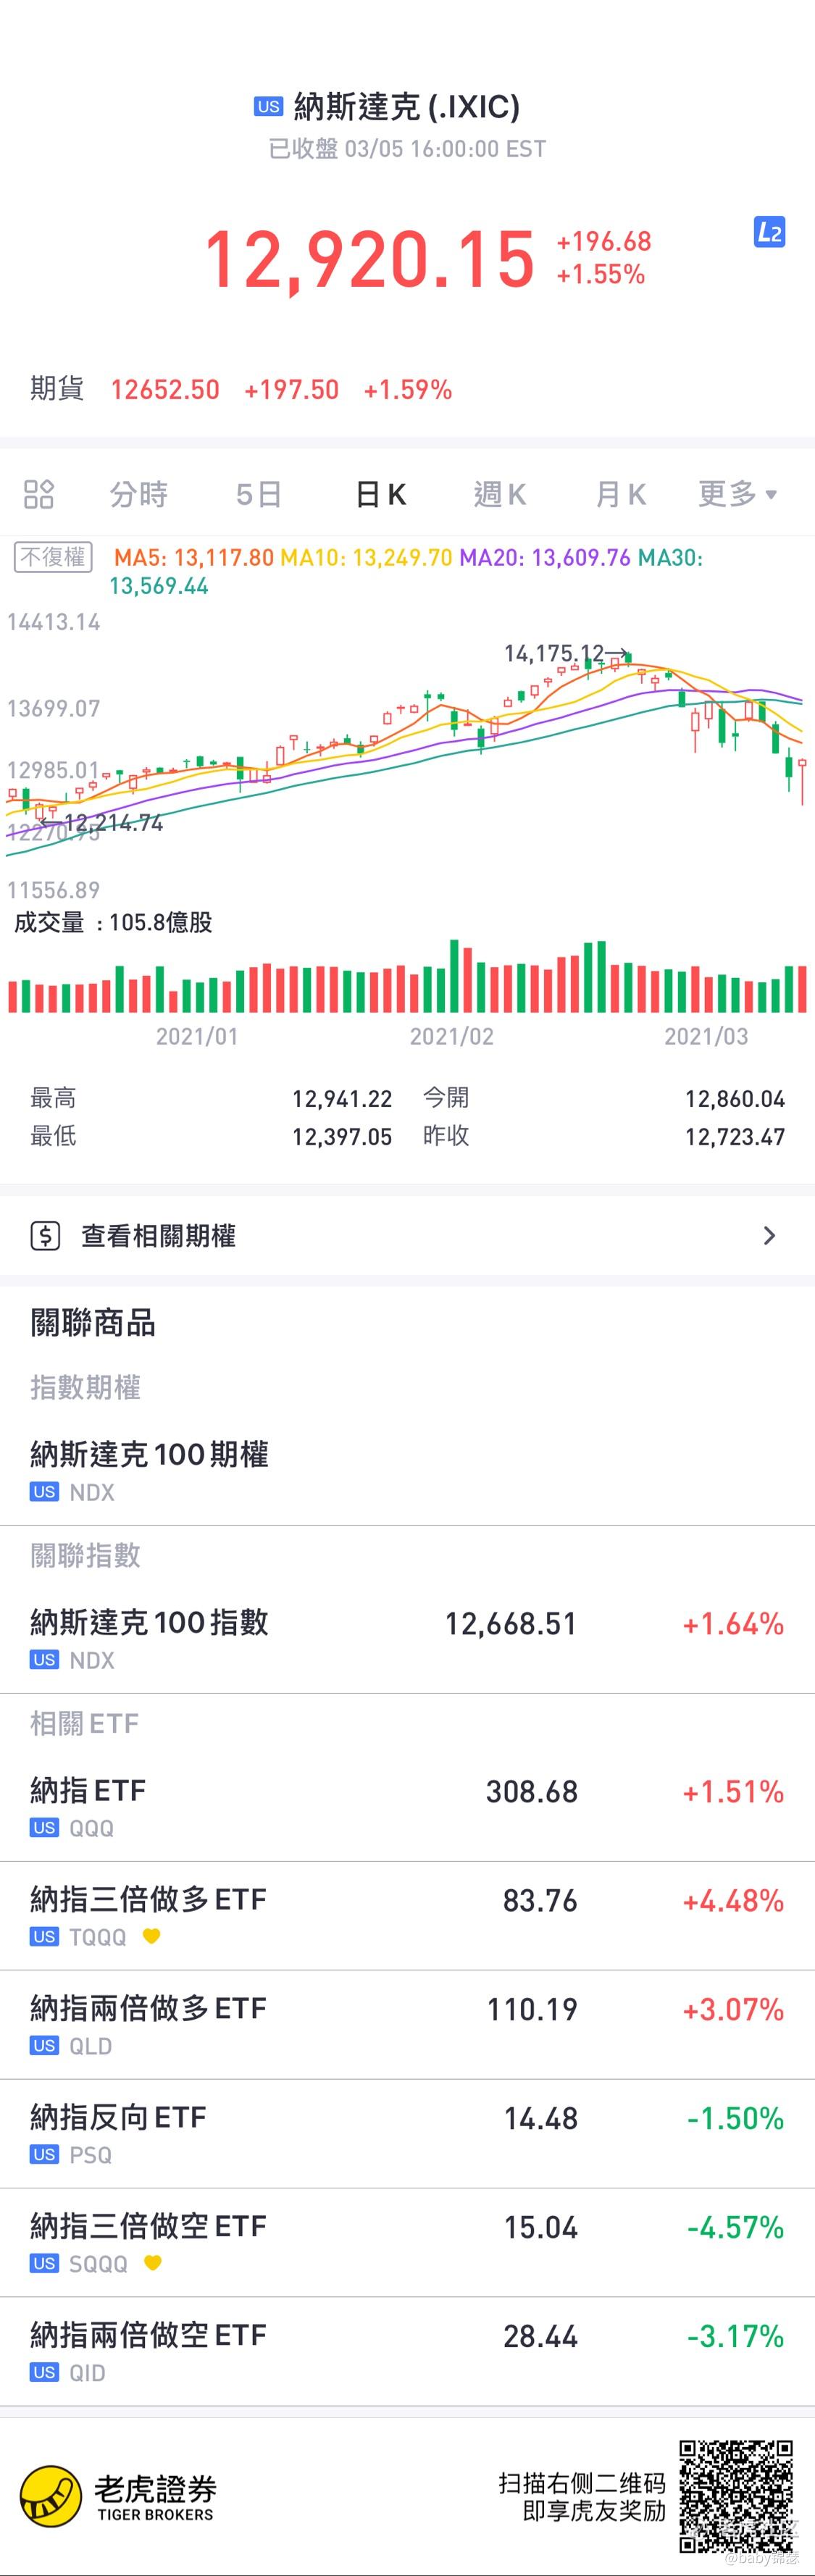Tap the US flag badge beside 納斯達克
This screenshot has width=815, height=2576.
[x=268, y=107]
